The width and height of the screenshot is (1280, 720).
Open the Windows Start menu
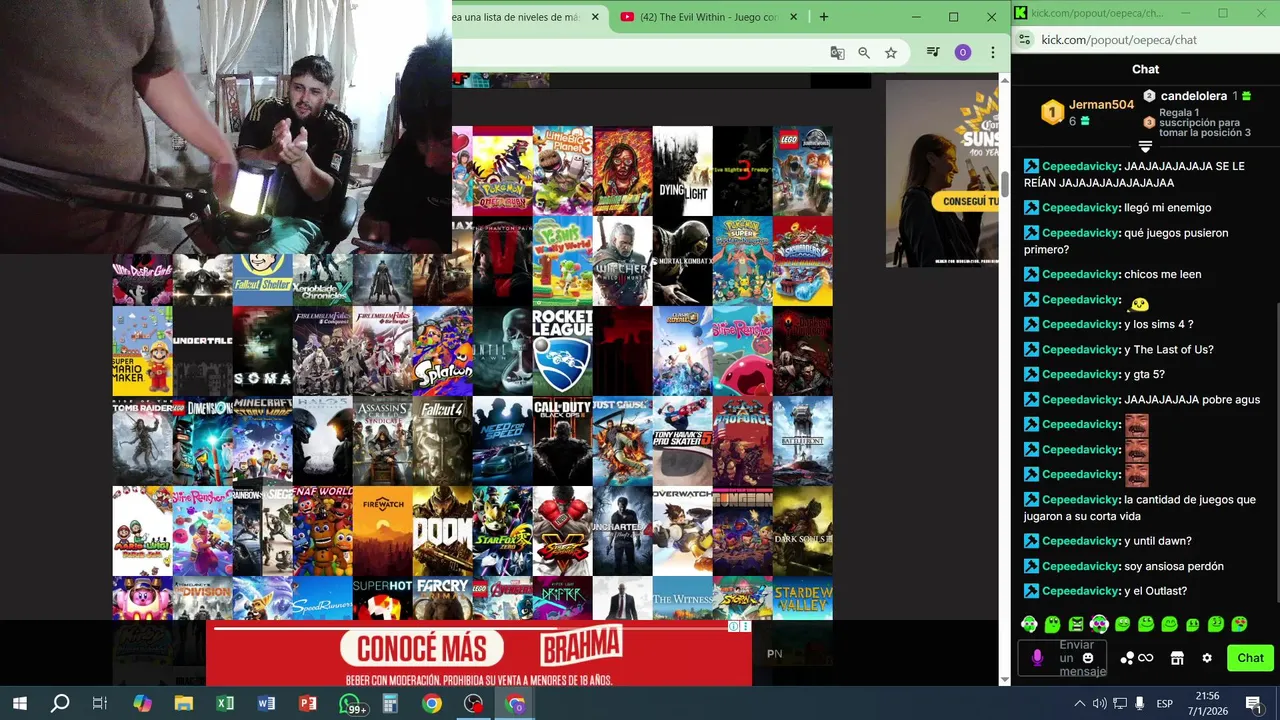tap(19, 703)
